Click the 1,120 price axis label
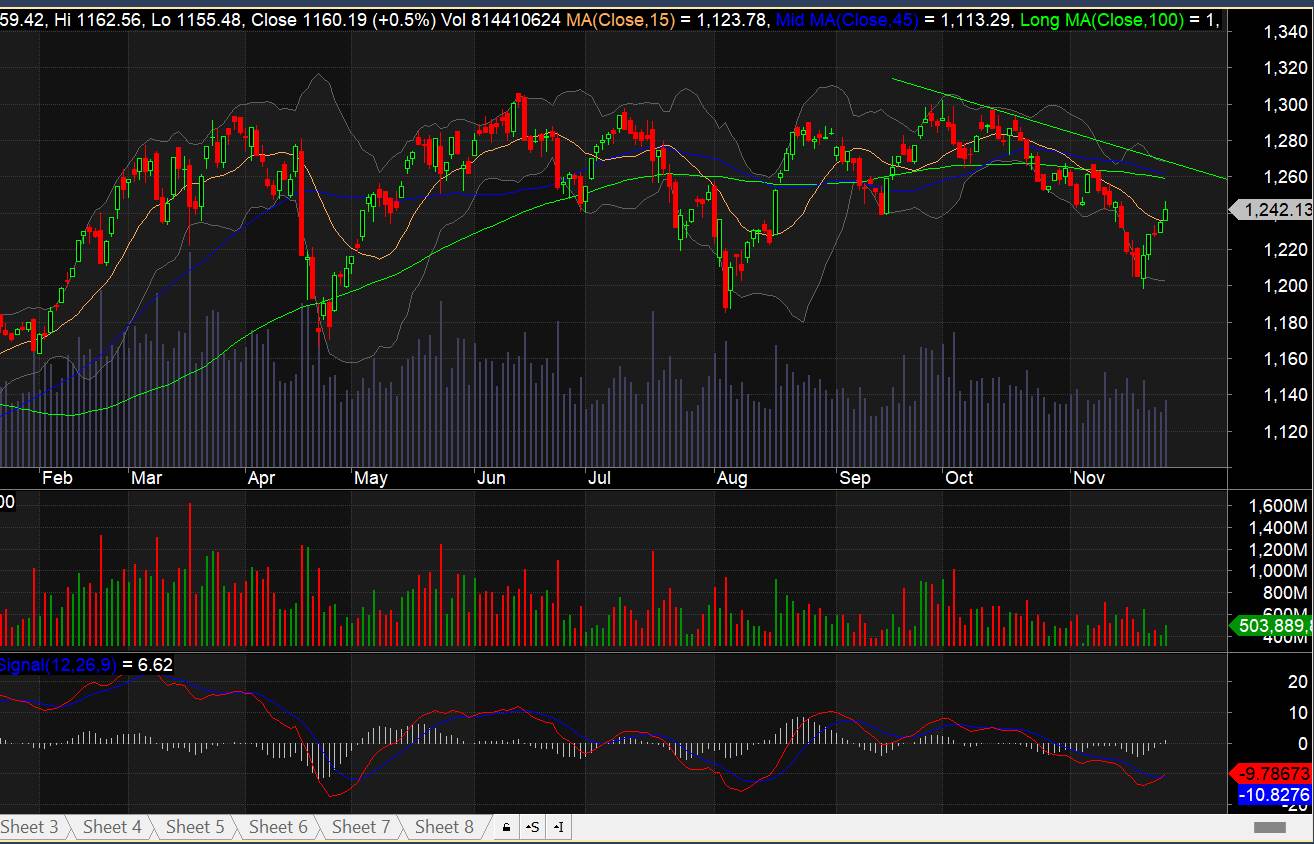The height and width of the screenshot is (844, 1314). (x=1285, y=431)
